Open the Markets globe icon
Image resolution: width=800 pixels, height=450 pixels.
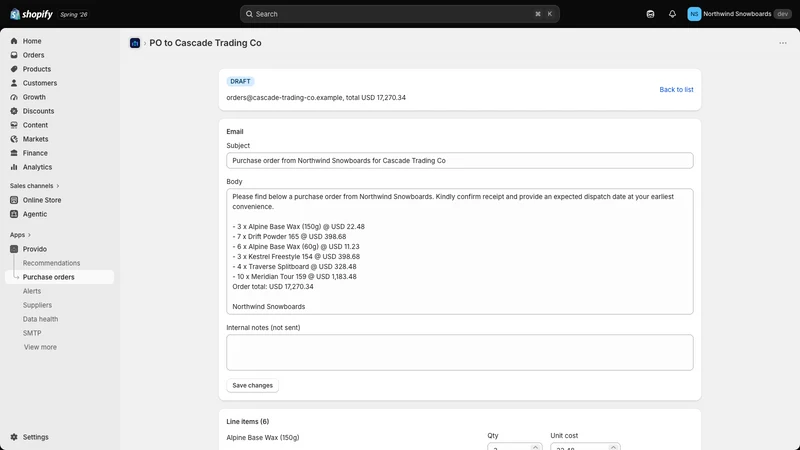coord(14,139)
